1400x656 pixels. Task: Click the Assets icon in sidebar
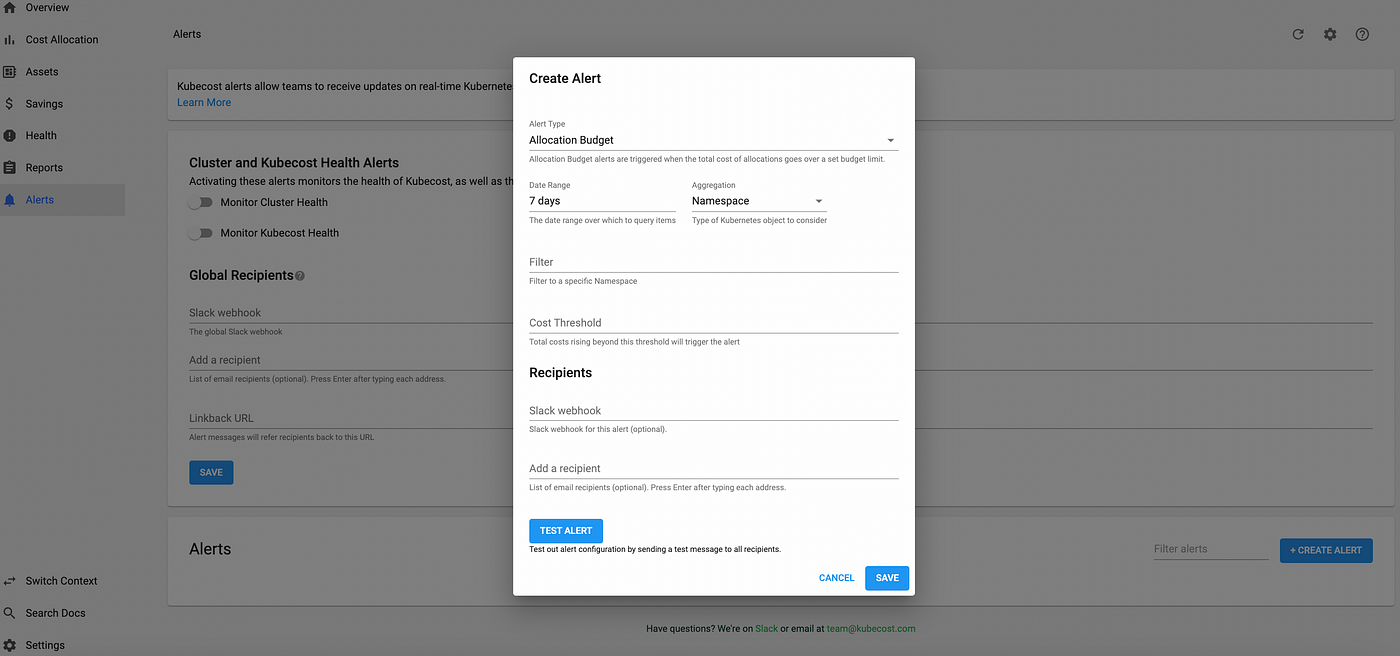(9, 72)
